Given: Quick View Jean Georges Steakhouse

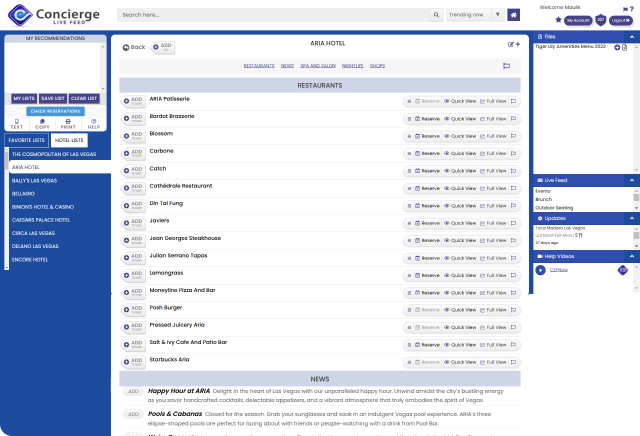Looking at the screenshot, I should point(460,240).
